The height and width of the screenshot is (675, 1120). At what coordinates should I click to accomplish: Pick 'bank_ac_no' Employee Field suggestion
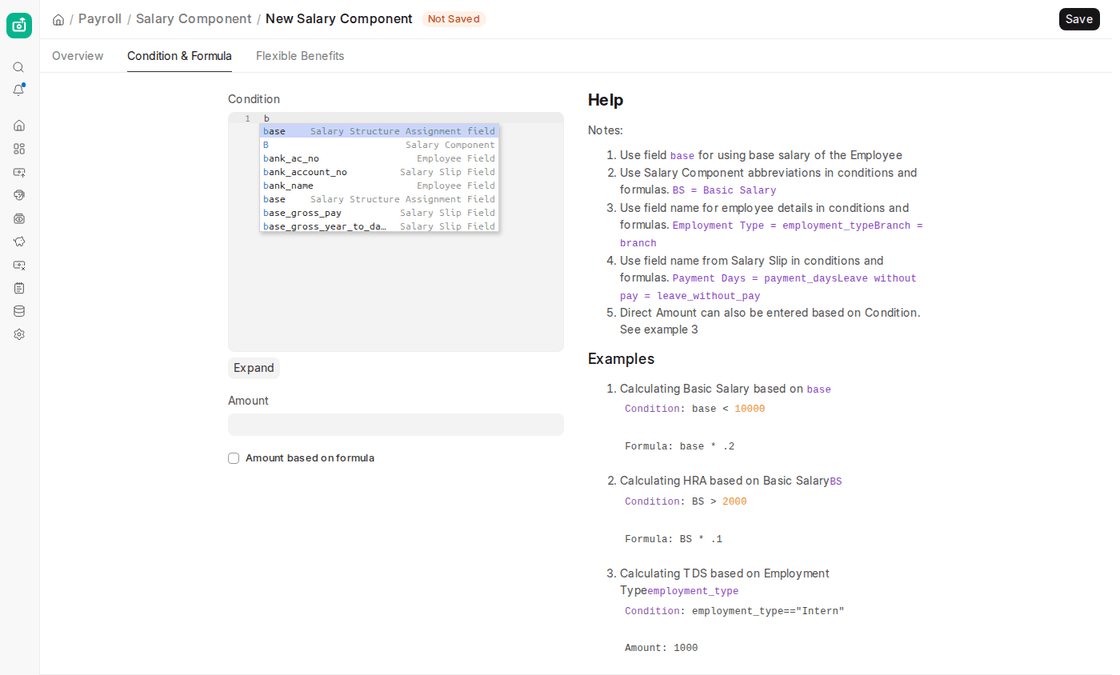(379, 159)
